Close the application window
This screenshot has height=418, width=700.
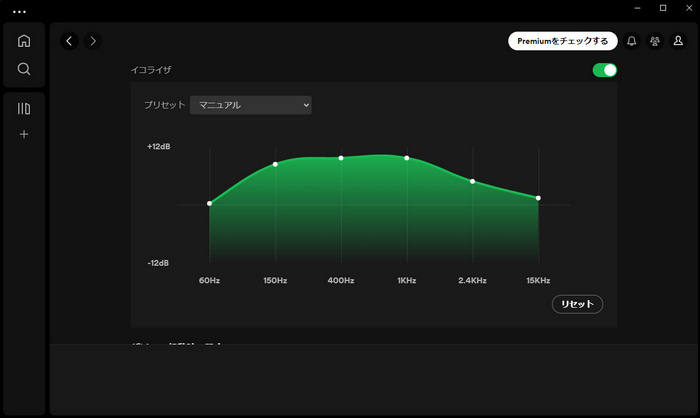[689, 8]
